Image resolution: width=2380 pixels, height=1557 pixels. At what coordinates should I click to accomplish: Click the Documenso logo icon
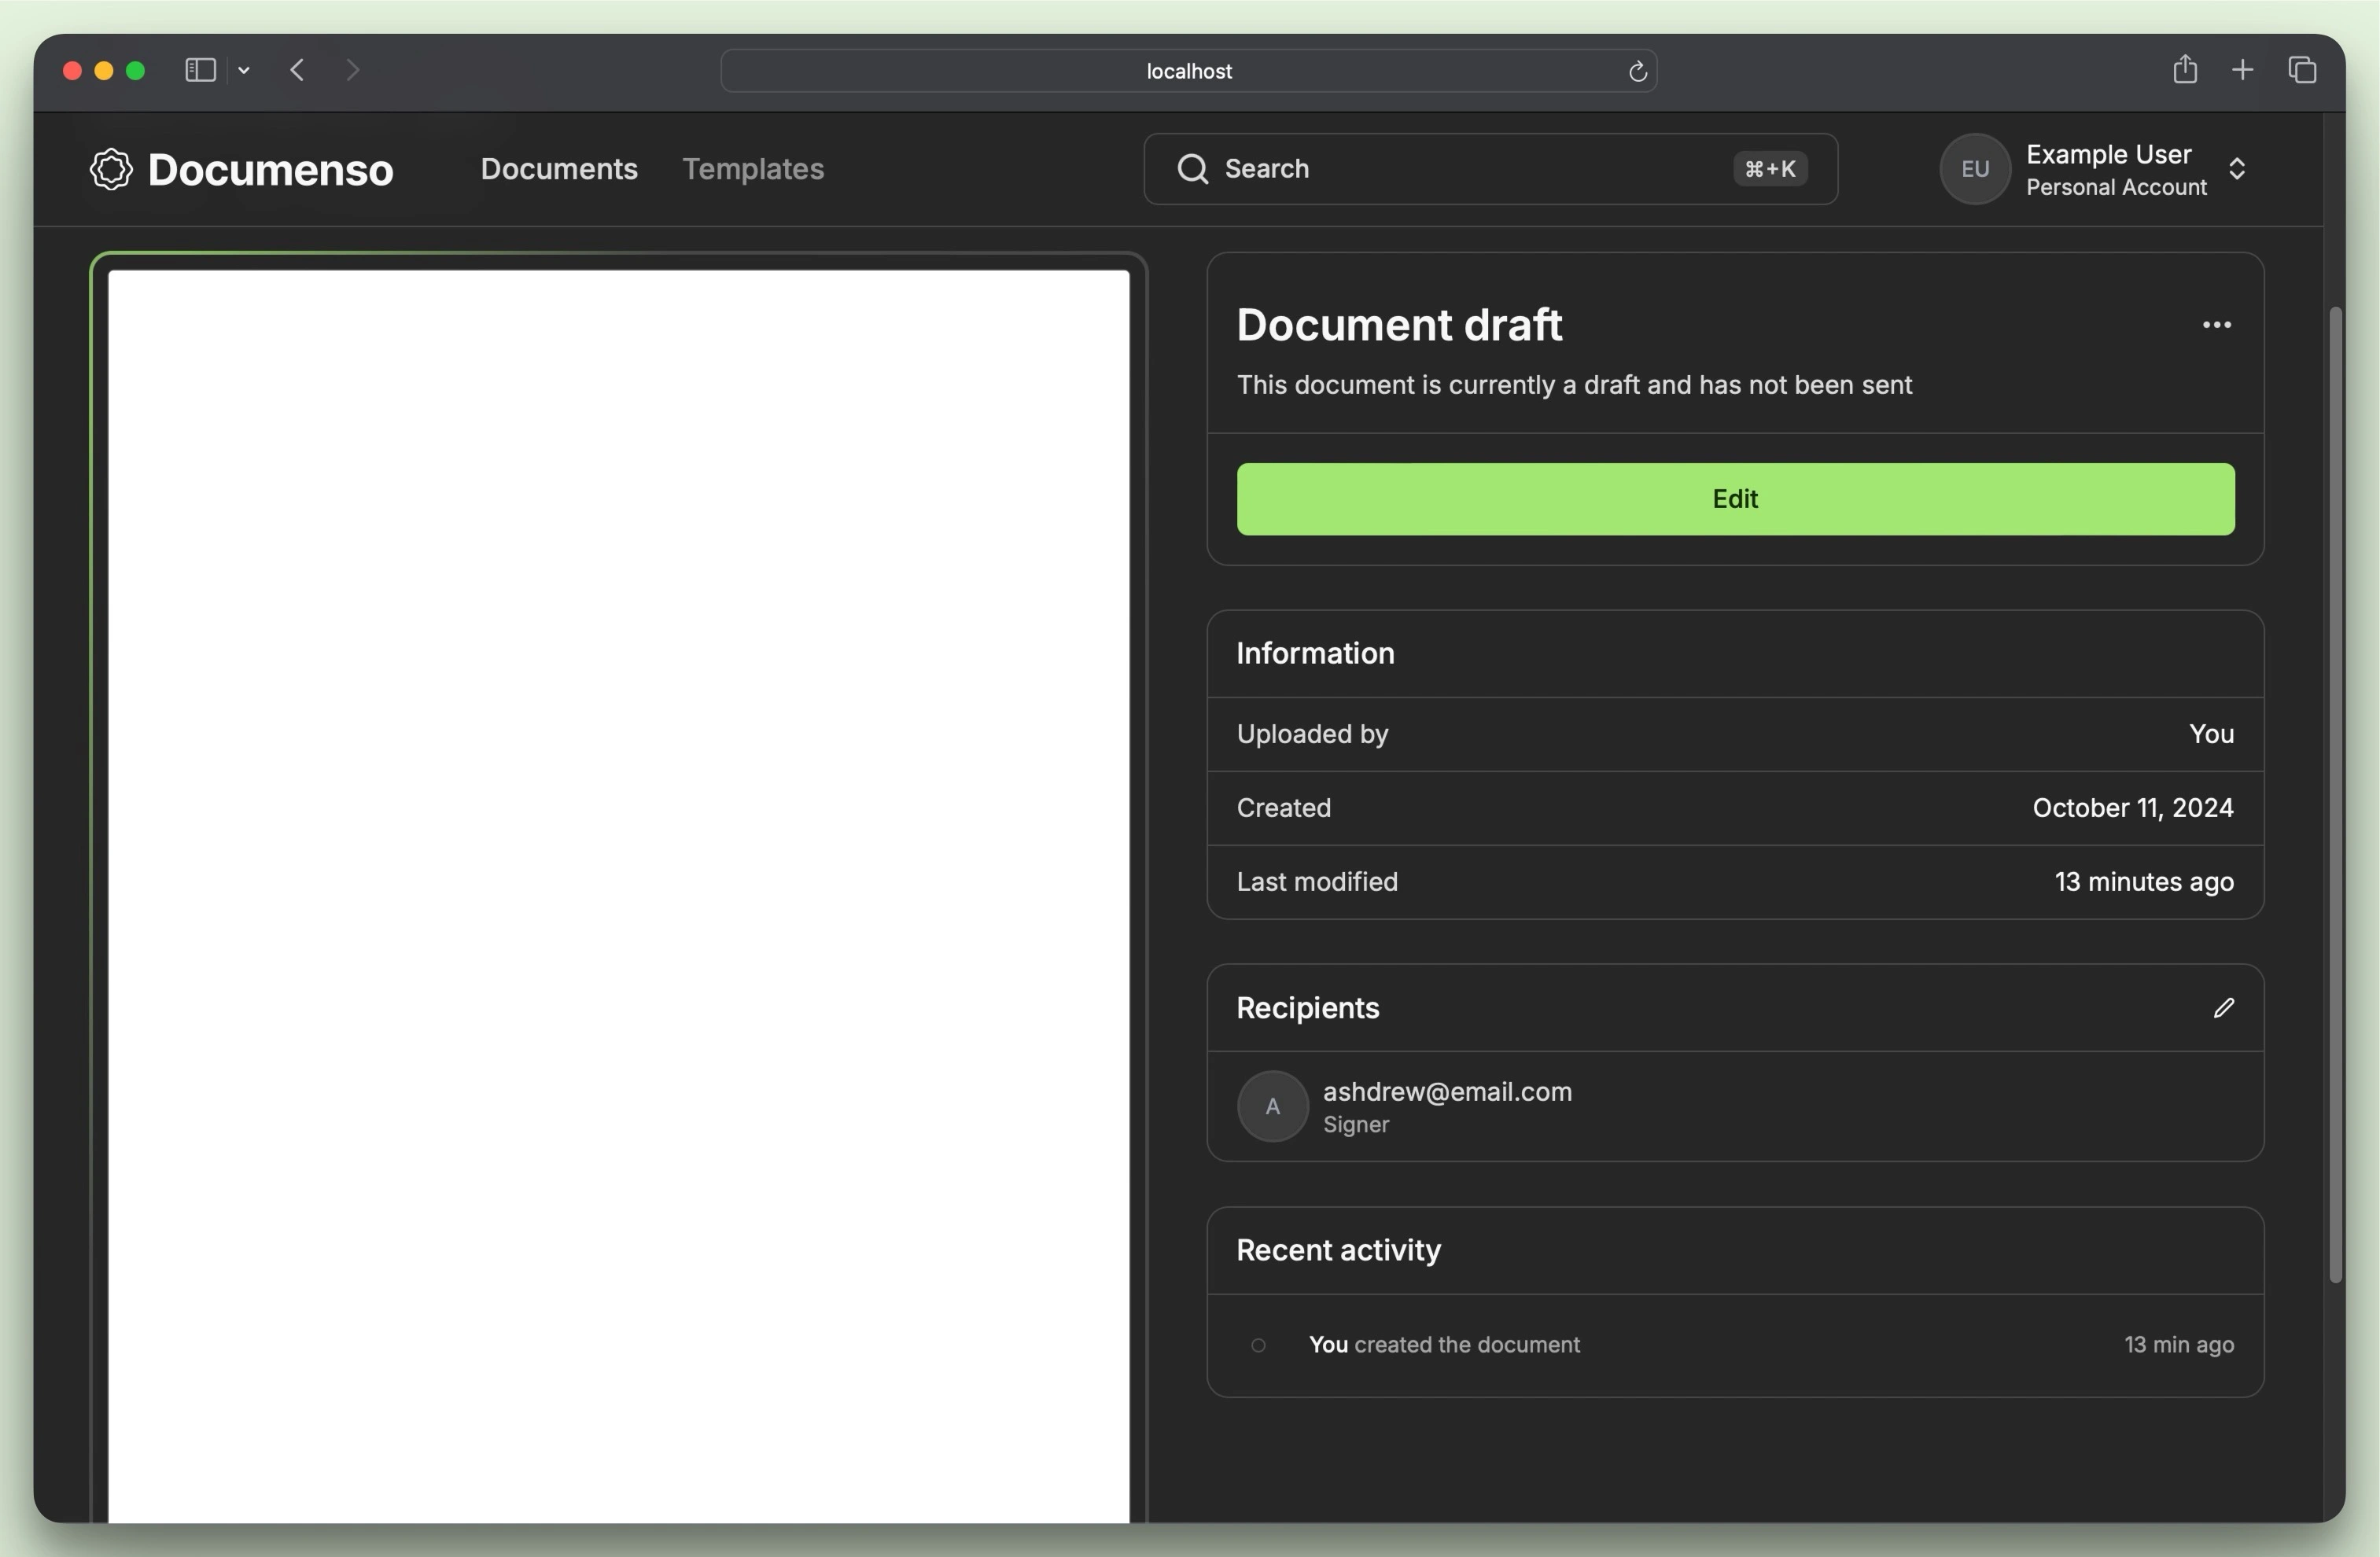point(109,168)
